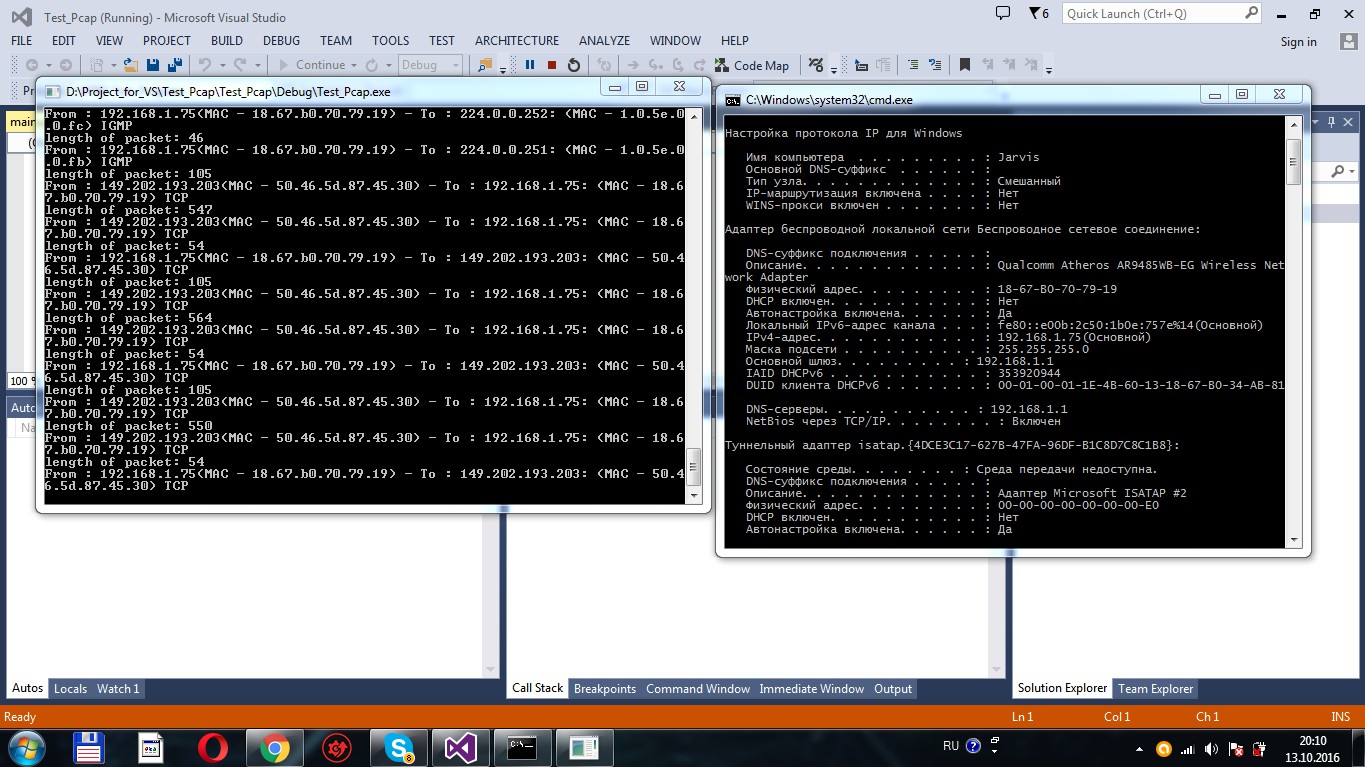Switch to the Call Stack tab
This screenshot has width=1365, height=767.
[x=538, y=688]
